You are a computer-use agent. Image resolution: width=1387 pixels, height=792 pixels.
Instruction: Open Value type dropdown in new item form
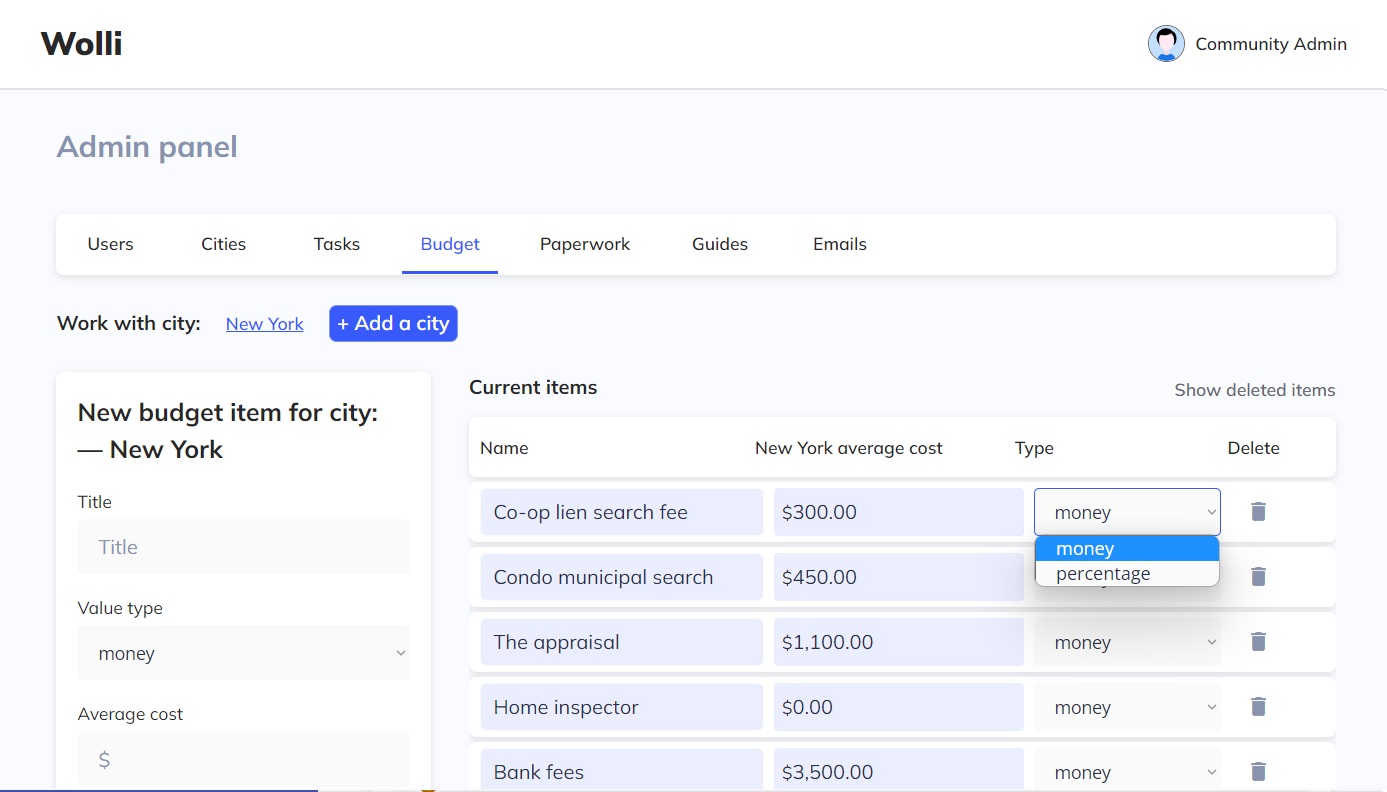click(x=243, y=654)
